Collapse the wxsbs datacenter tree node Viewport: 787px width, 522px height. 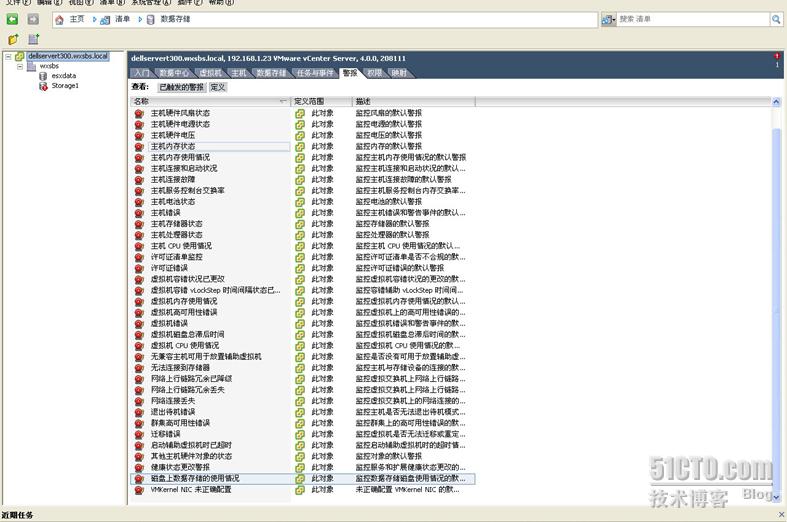click(20, 66)
